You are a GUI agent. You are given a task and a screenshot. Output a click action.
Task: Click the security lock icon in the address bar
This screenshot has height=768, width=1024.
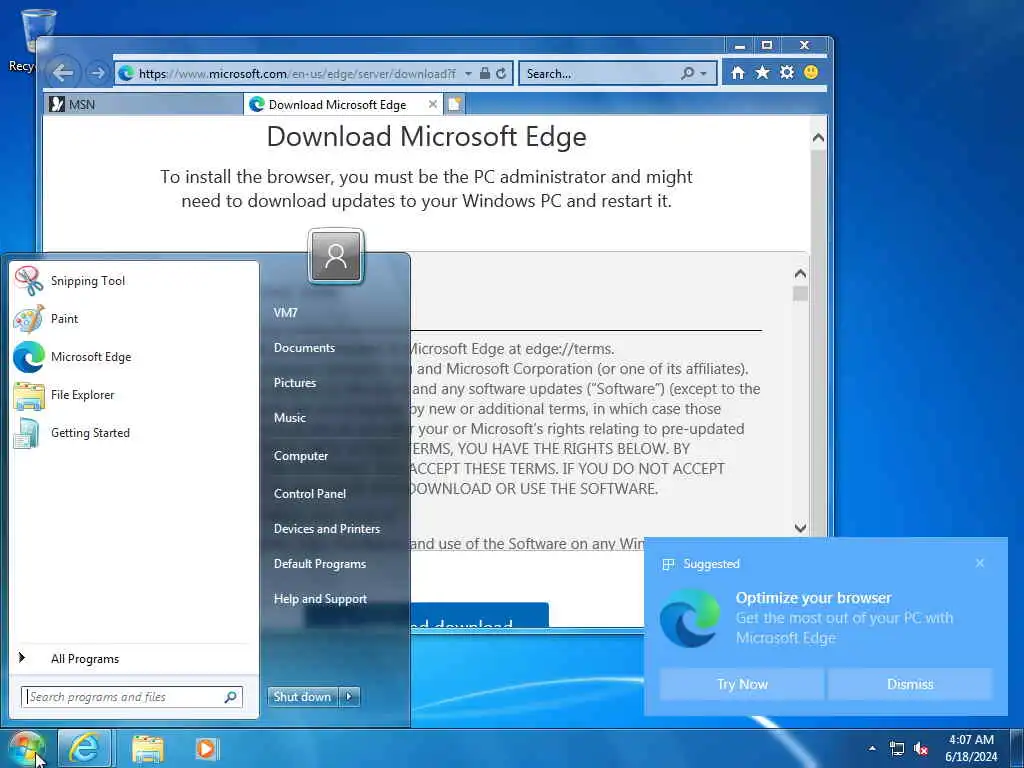point(485,73)
